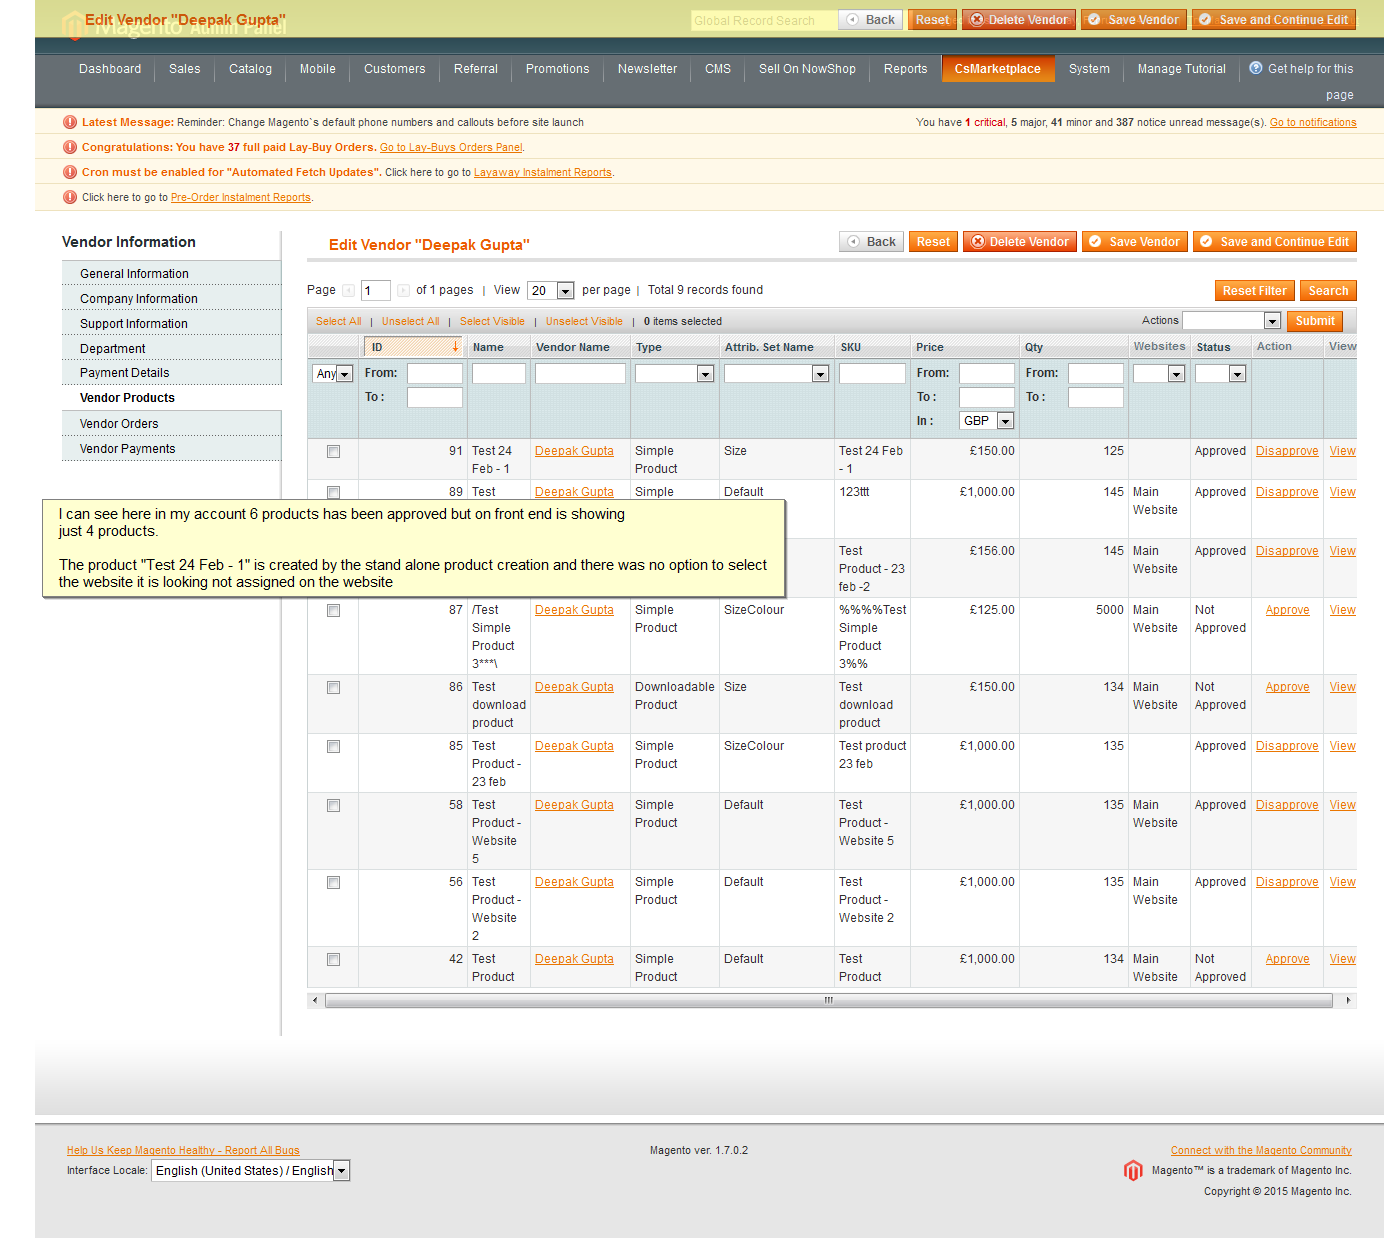
Task: Click the help icon beside 'Get help for this page'
Action: point(1256,68)
